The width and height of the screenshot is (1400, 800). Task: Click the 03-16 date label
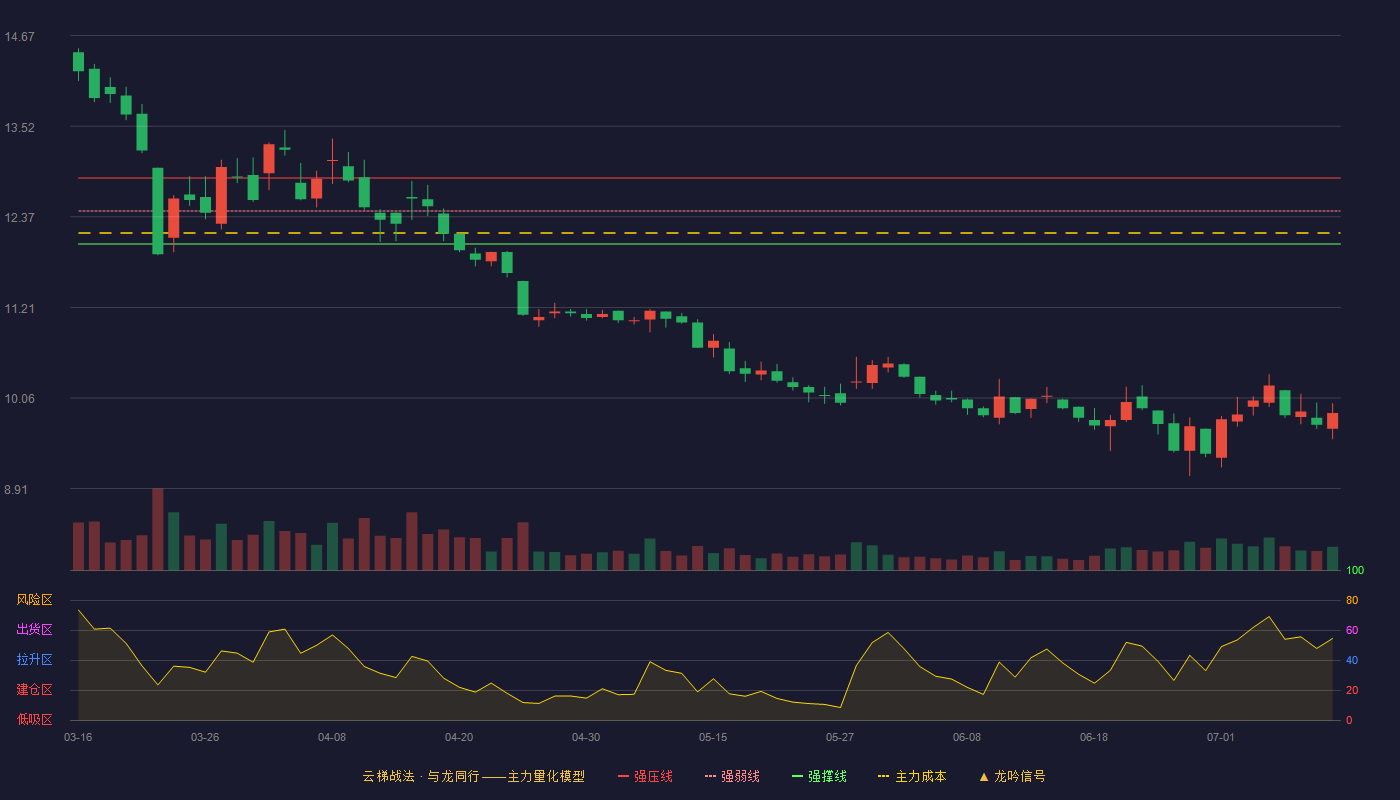point(78,737)
